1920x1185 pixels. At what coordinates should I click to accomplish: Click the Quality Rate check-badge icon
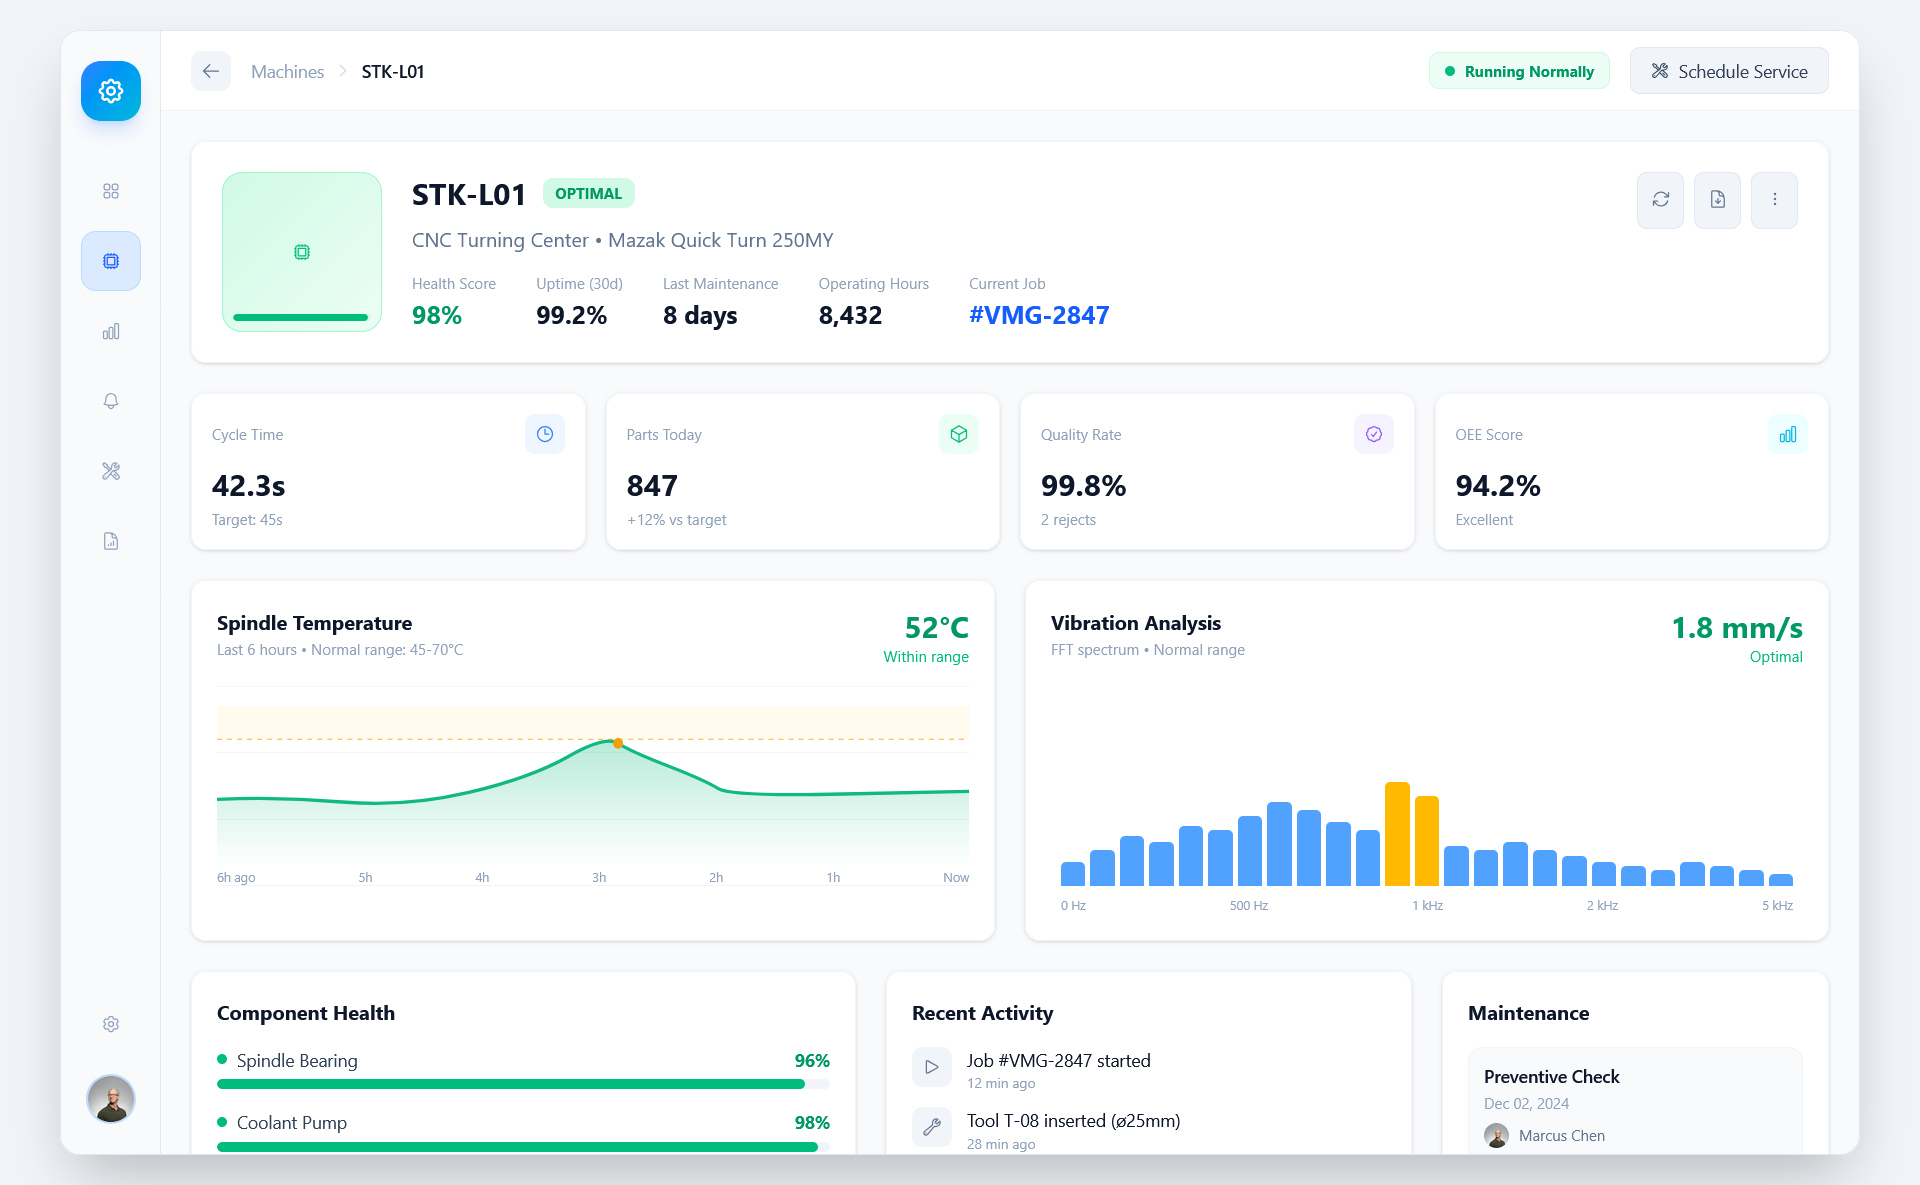[x=1374, y=434]
